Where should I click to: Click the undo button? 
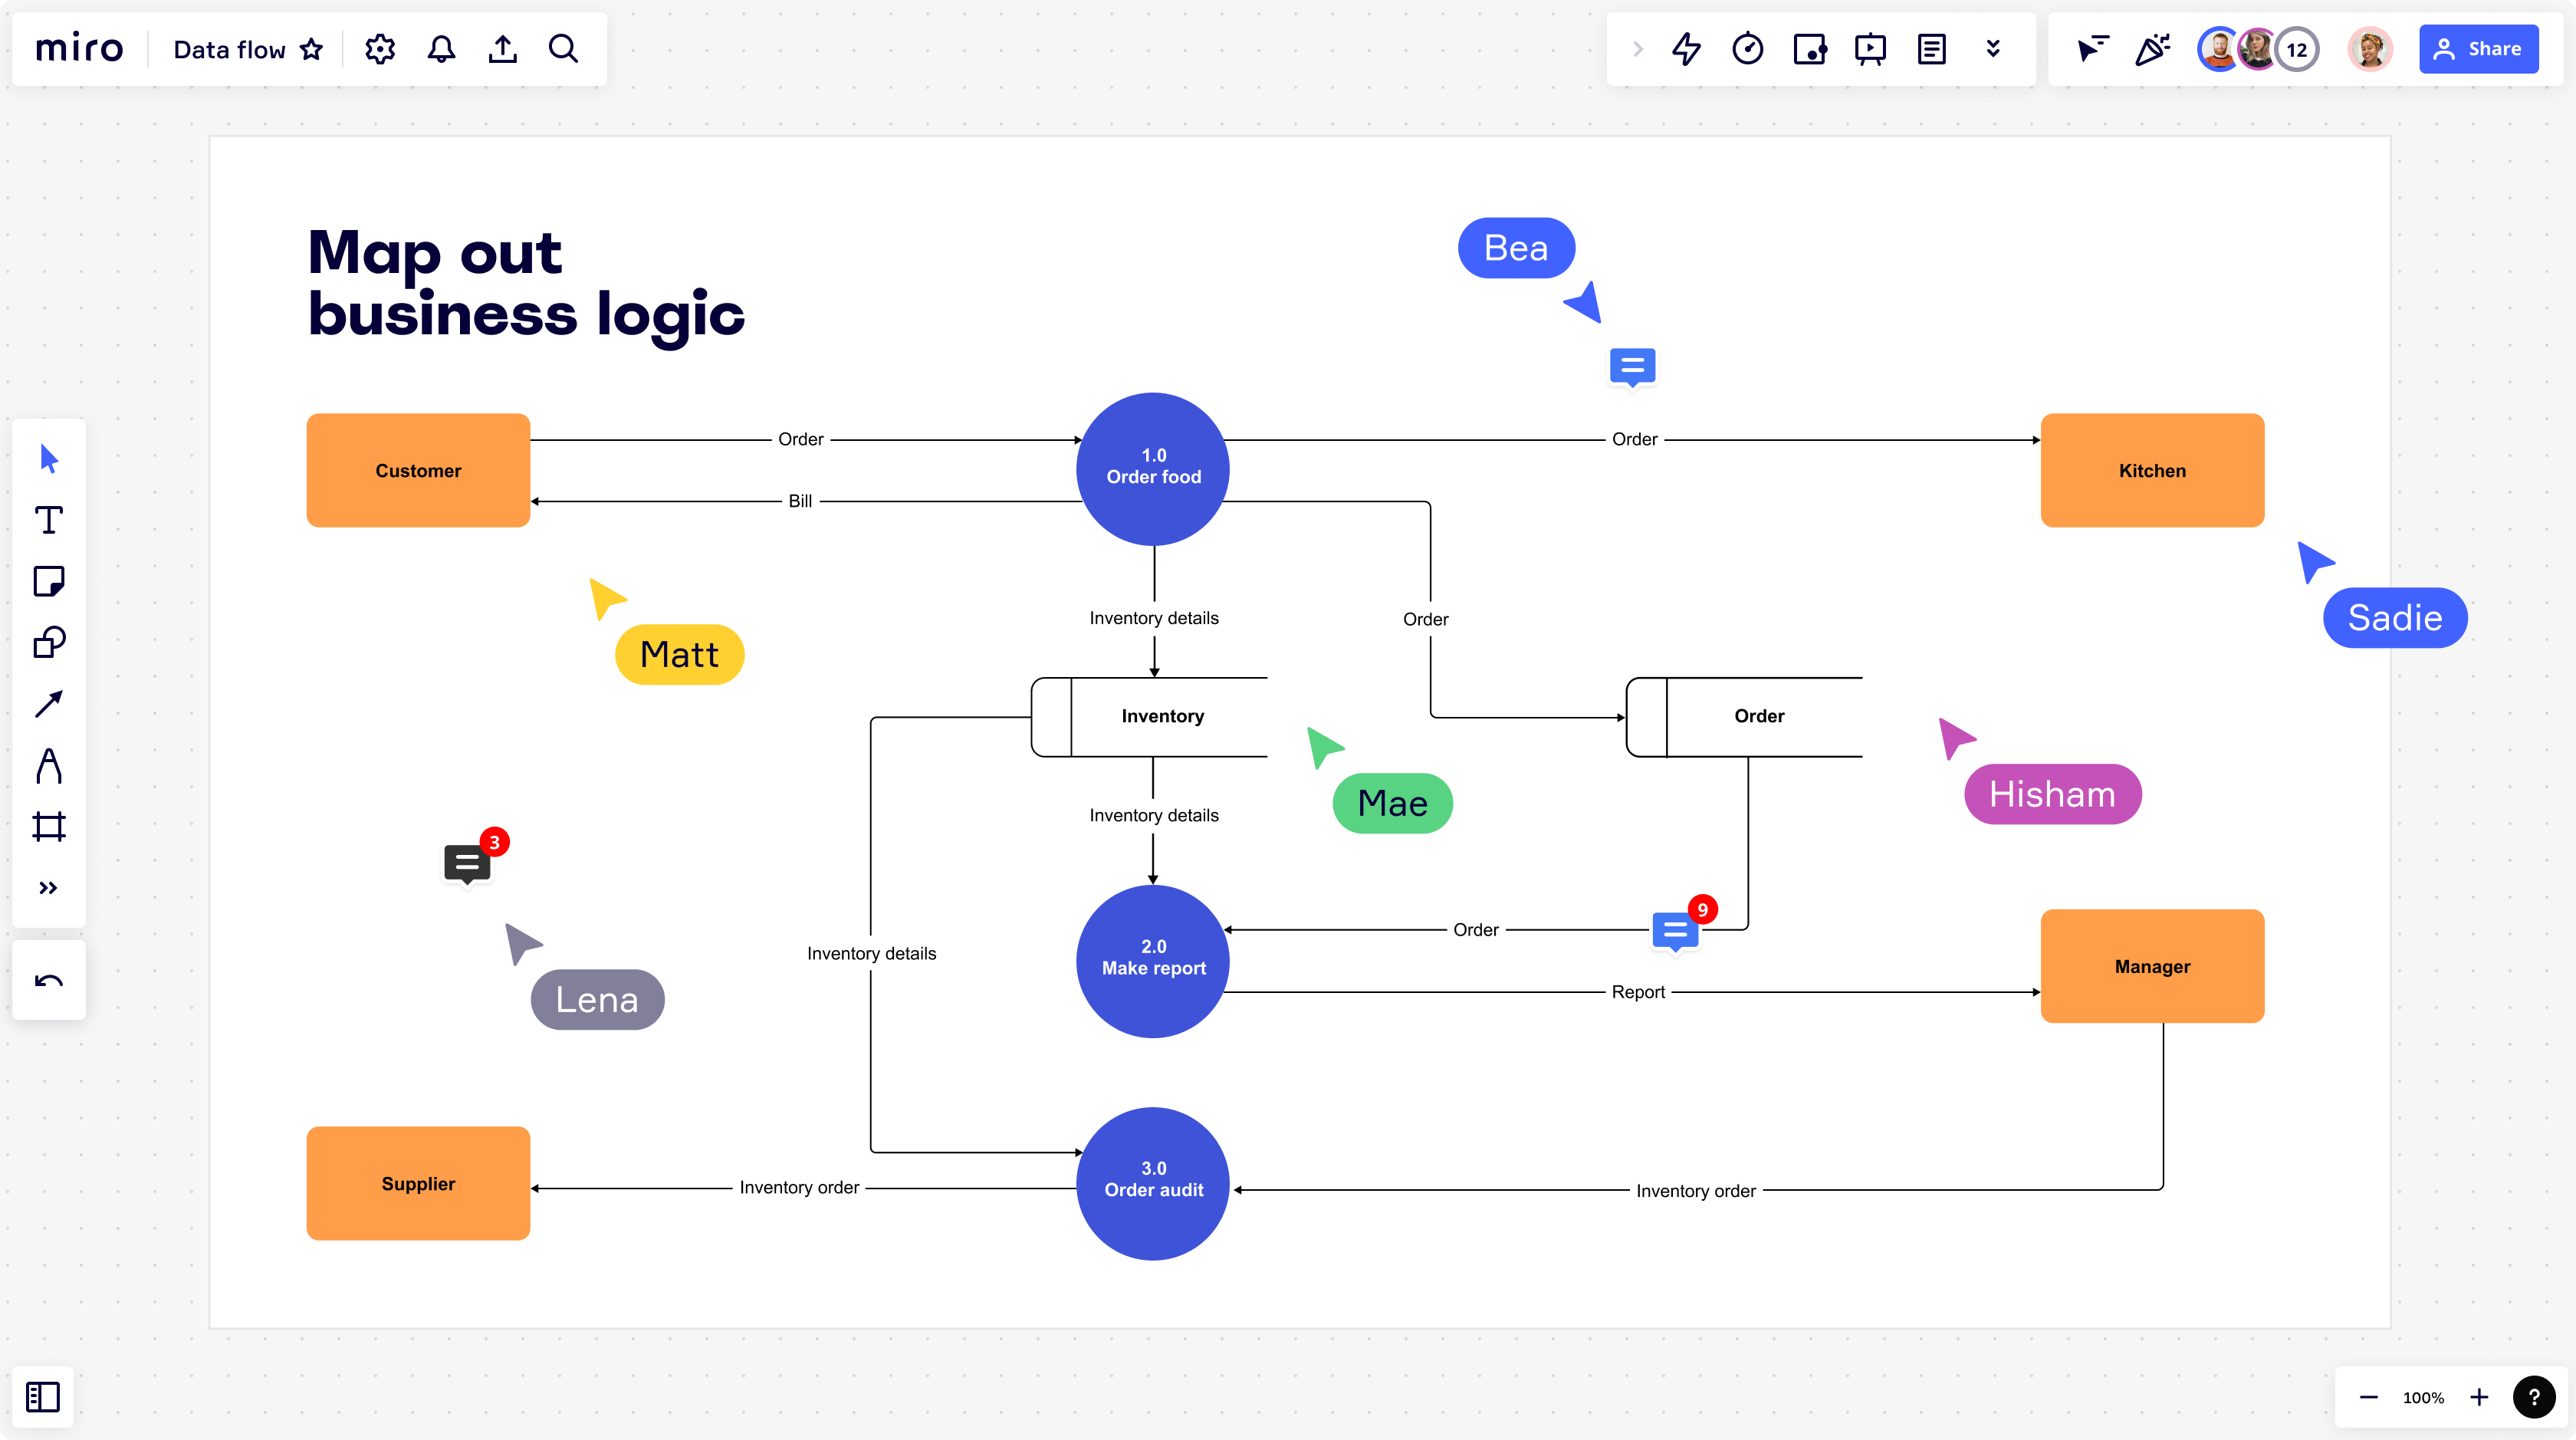(48, 981)
